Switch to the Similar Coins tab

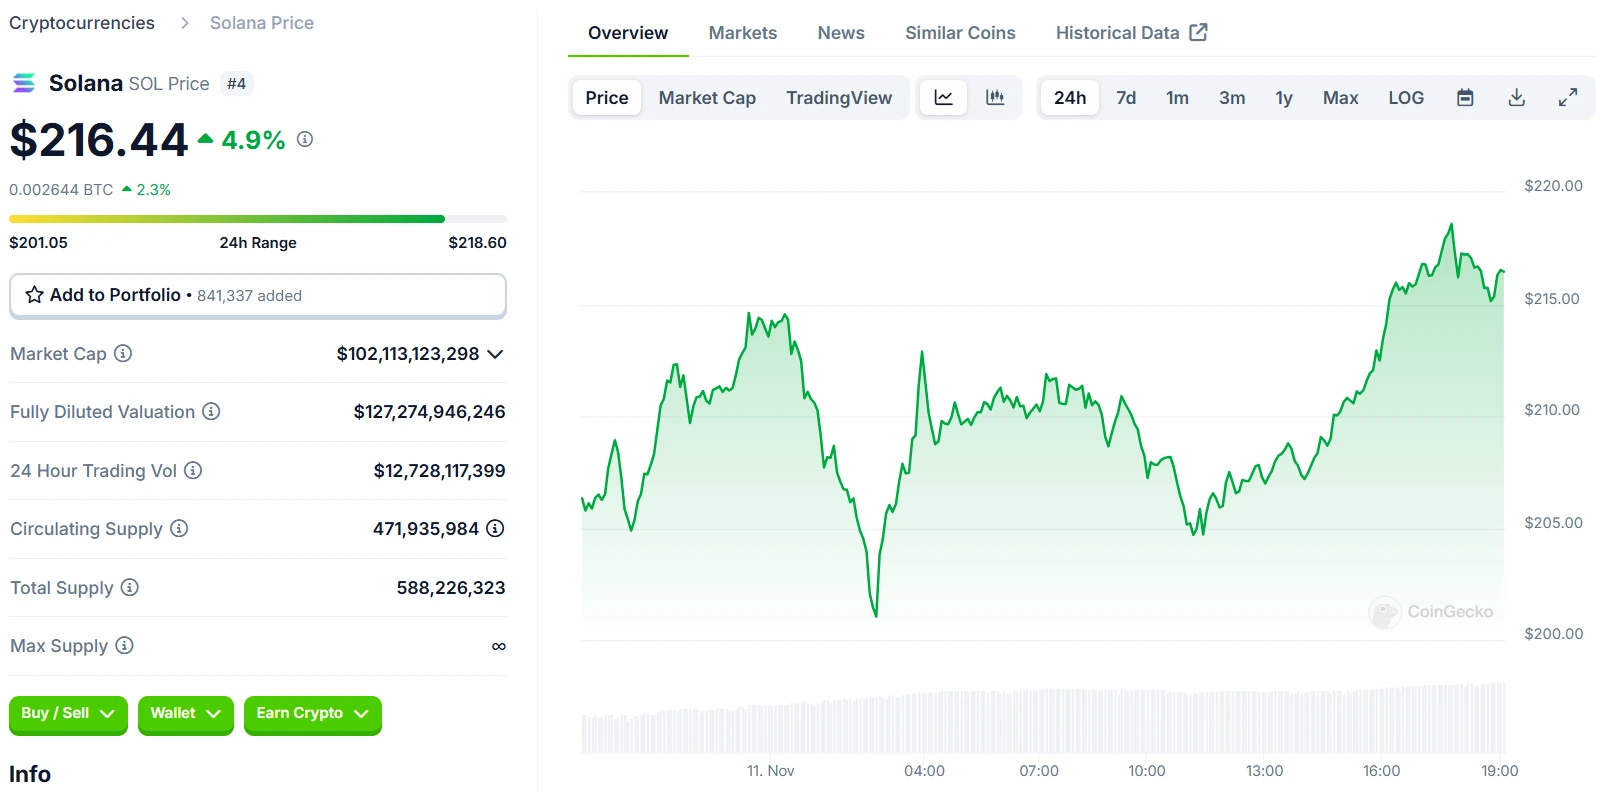[960, 33]
